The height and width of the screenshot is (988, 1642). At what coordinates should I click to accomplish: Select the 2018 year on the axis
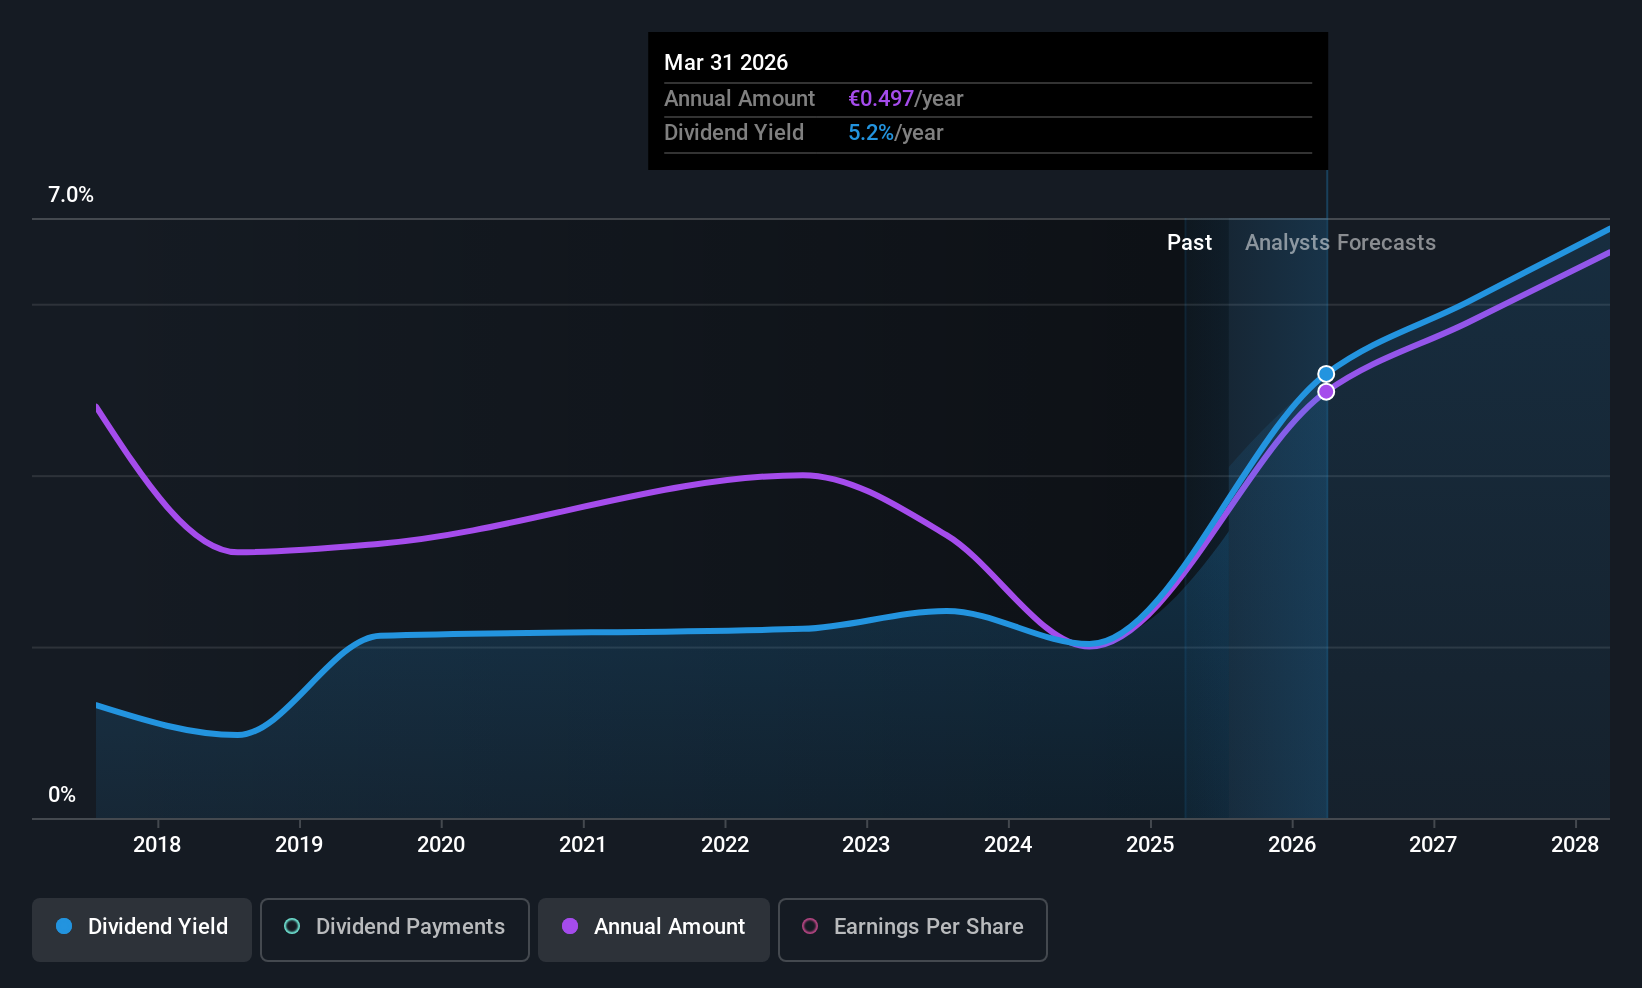coord(157,845)
